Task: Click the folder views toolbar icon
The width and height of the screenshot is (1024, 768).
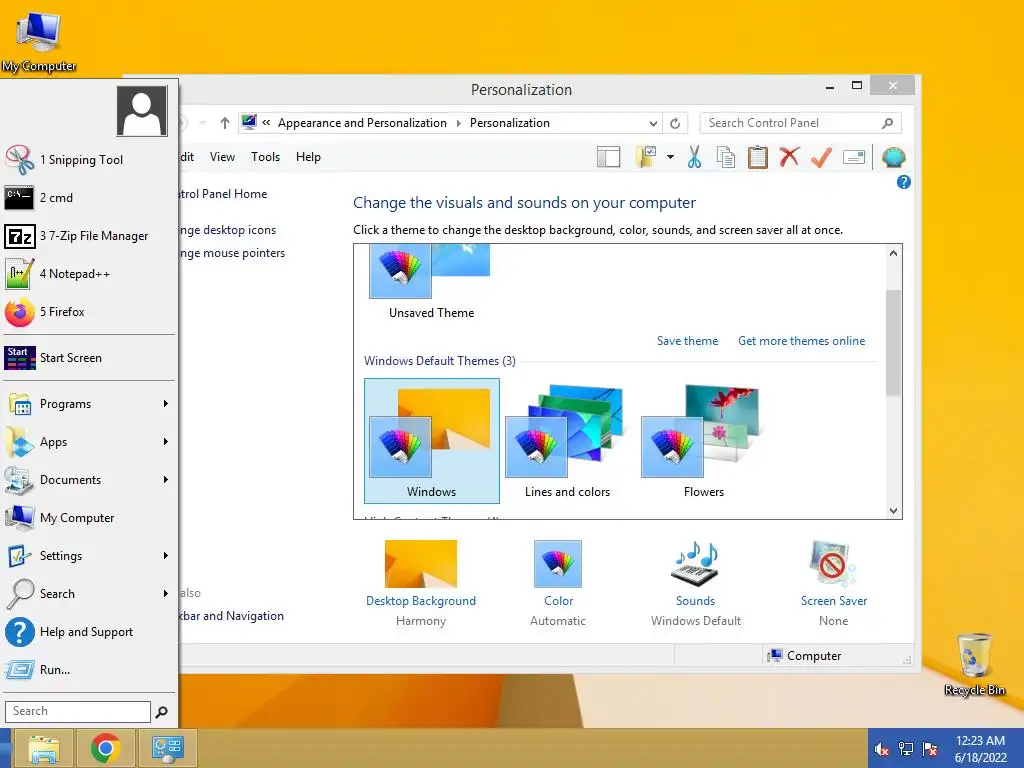Action: coord(646,157)
